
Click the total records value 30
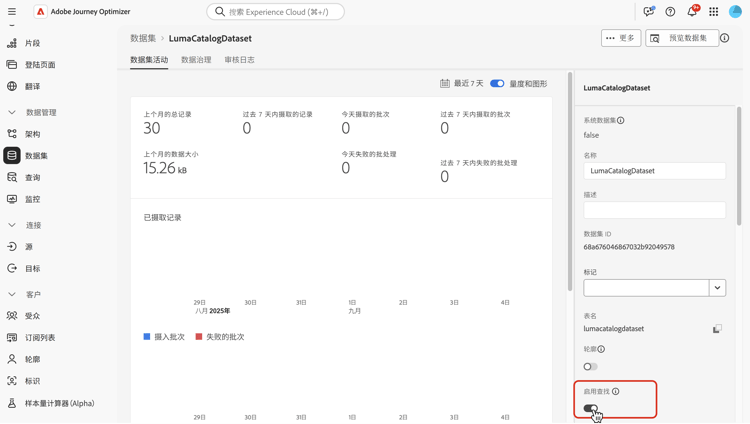click(x=152, y=128)
